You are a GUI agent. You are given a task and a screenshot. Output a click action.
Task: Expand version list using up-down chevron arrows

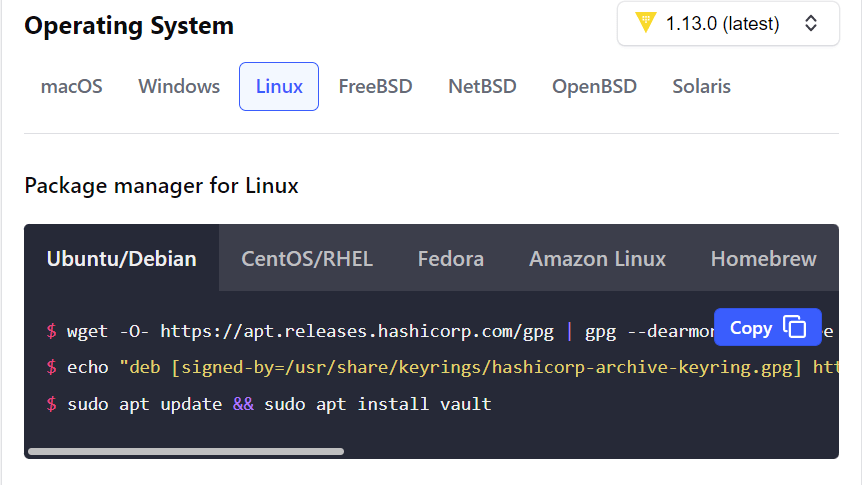pos(811,23)
